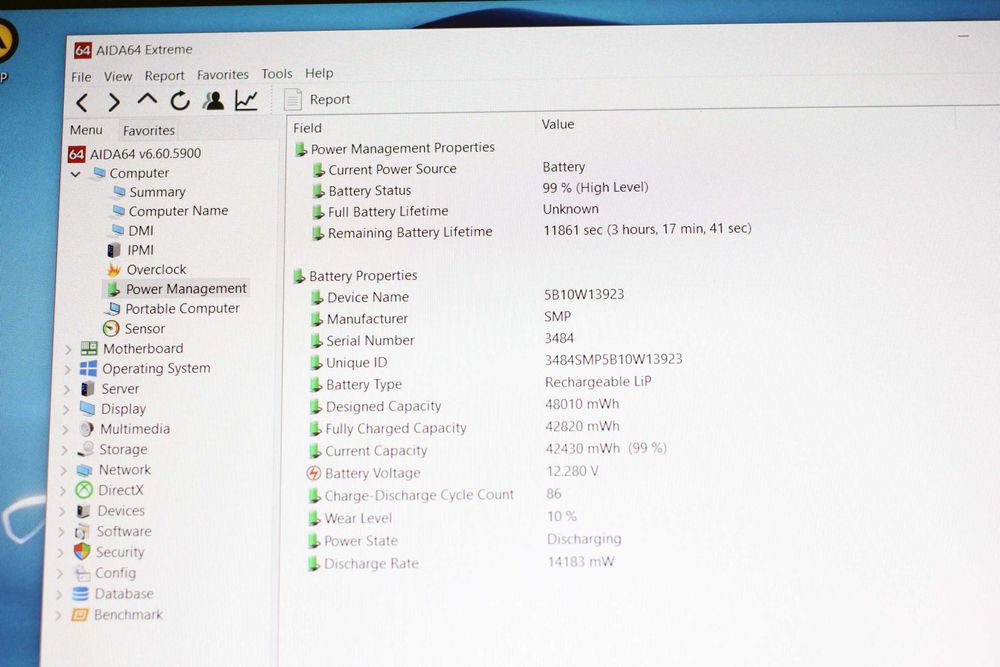
Task: Go back with the left arrow toolbar icon
Action: (x=82, y=102)
